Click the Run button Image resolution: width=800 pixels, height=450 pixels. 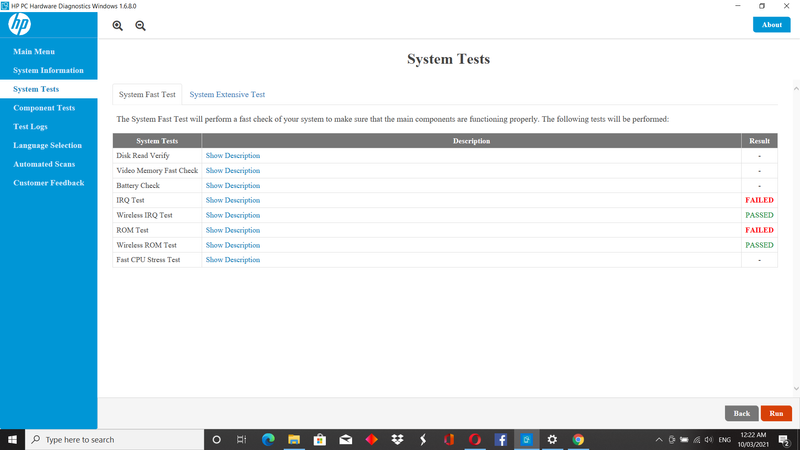point(776,413)
